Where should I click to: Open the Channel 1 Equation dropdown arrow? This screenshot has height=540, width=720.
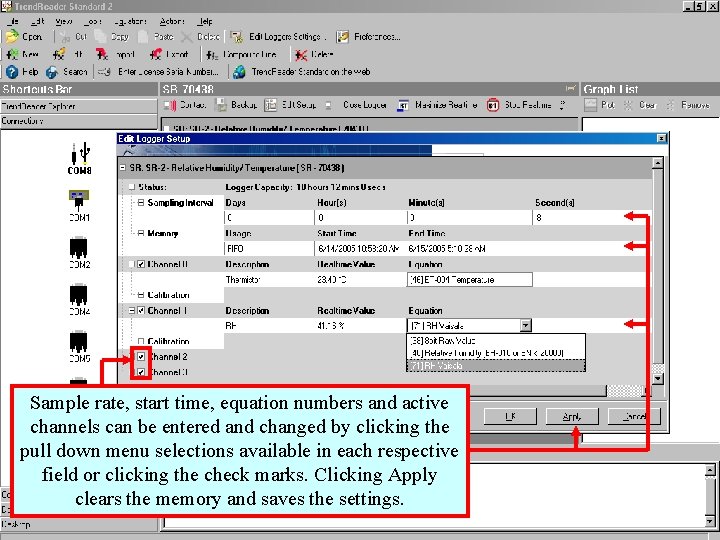coord(526,326)
